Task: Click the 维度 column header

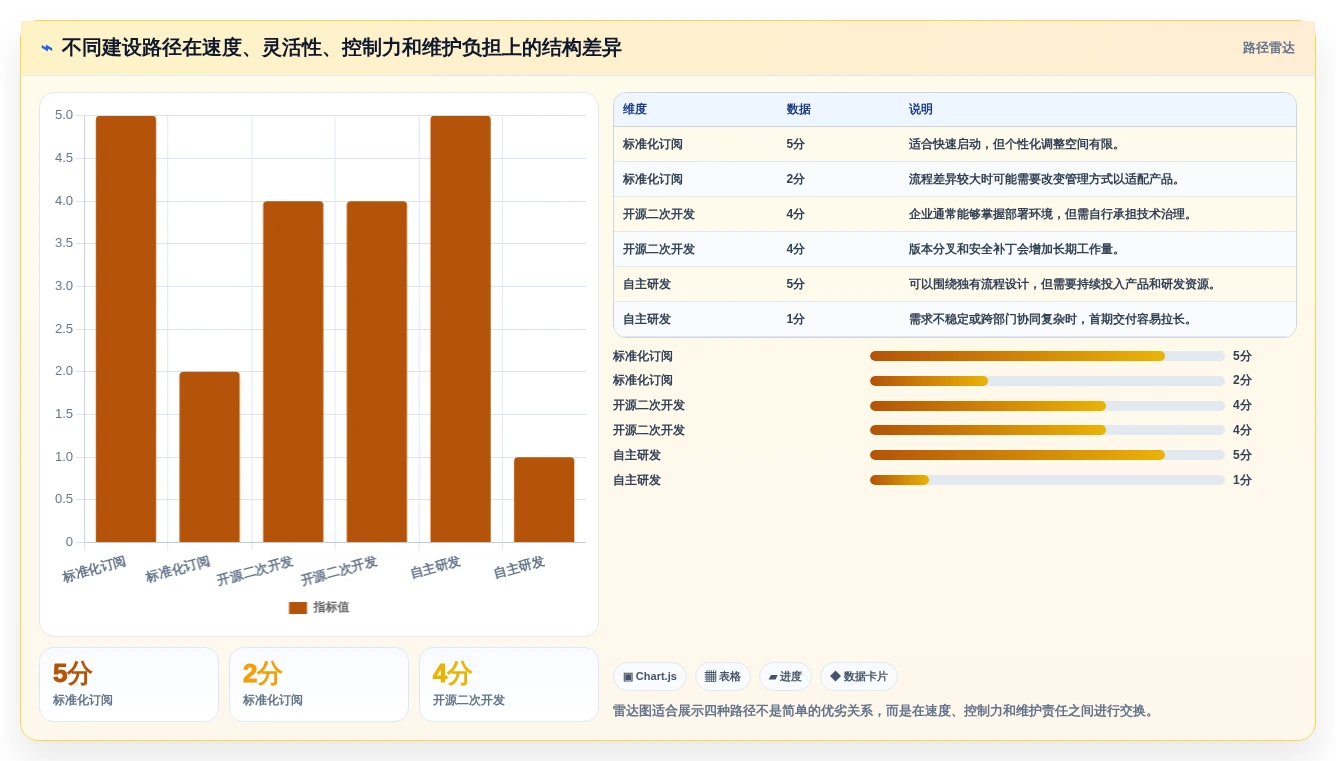Action: tap(635, 110)
